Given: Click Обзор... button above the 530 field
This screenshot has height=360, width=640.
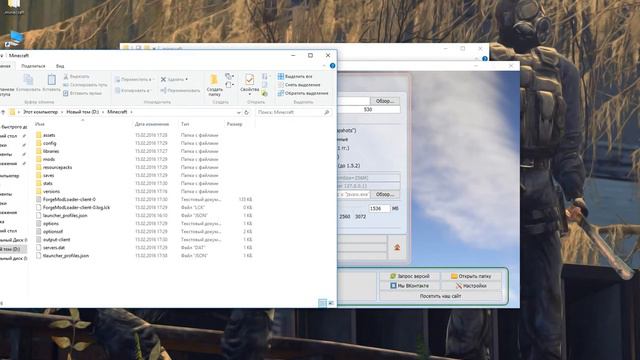Looking at the screenshot, I should (x=384, y=101).
